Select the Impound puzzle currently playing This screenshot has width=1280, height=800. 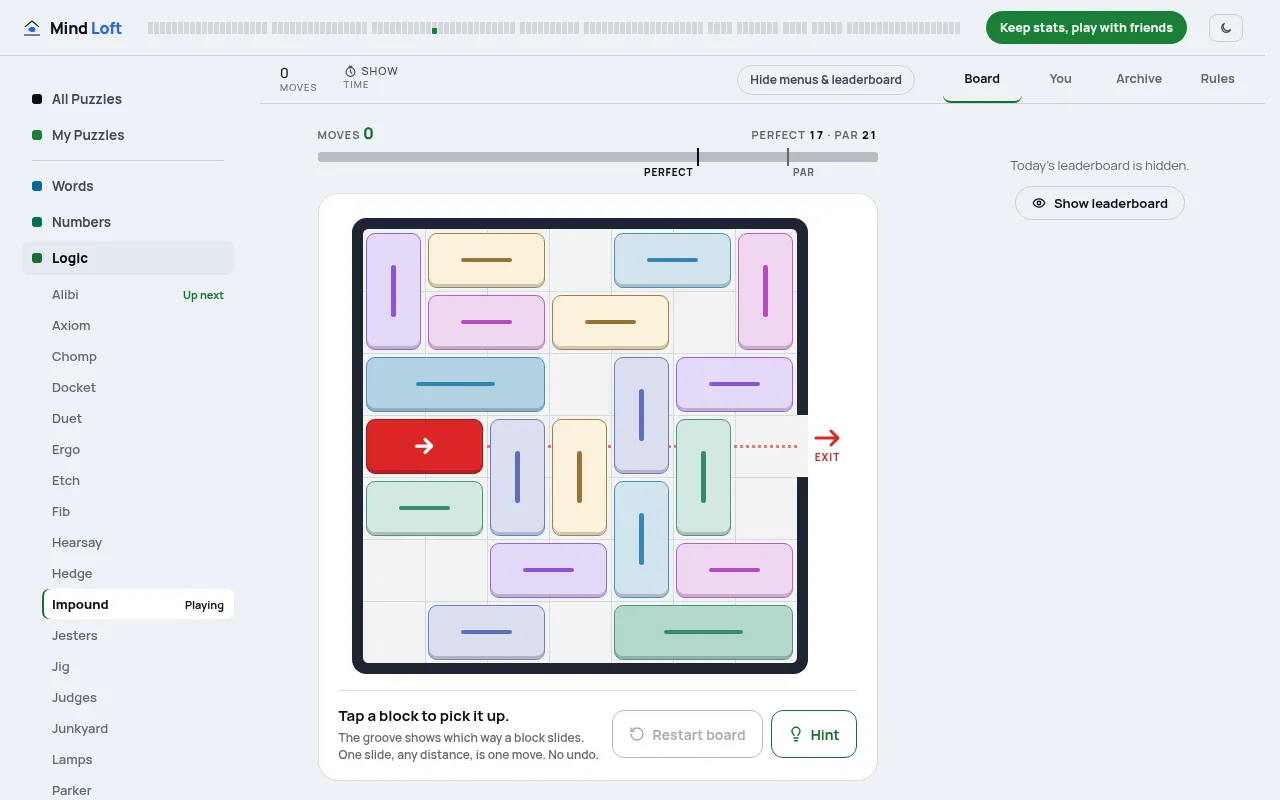[x=138, y=605]
